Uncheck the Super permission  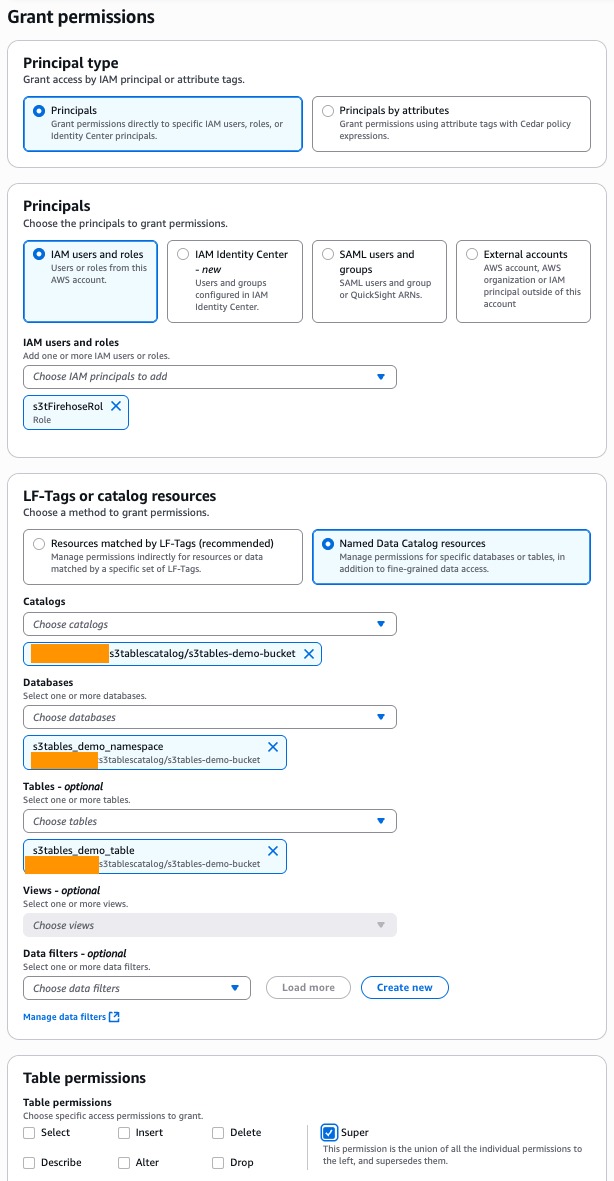click(x=330, y=1132)
